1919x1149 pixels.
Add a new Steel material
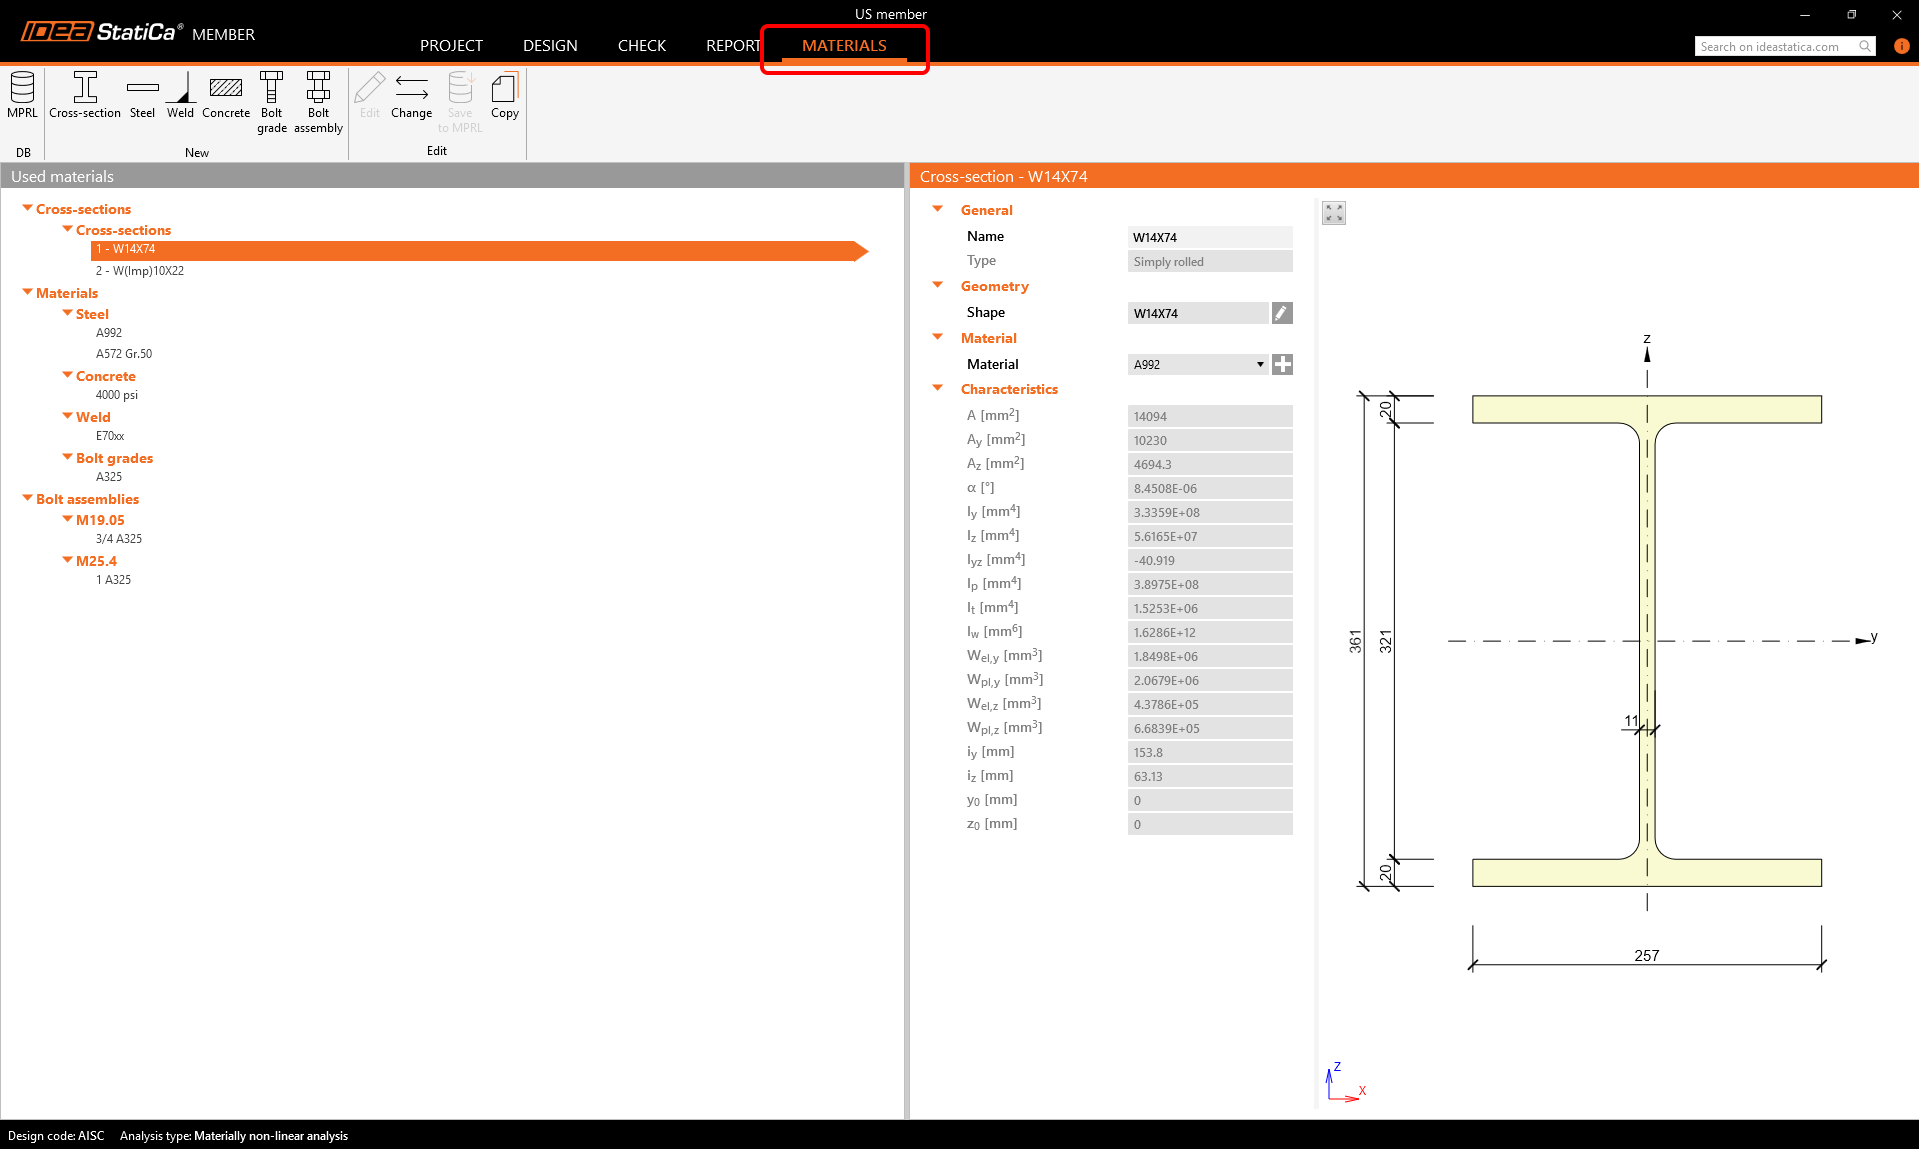pos(142,95)
